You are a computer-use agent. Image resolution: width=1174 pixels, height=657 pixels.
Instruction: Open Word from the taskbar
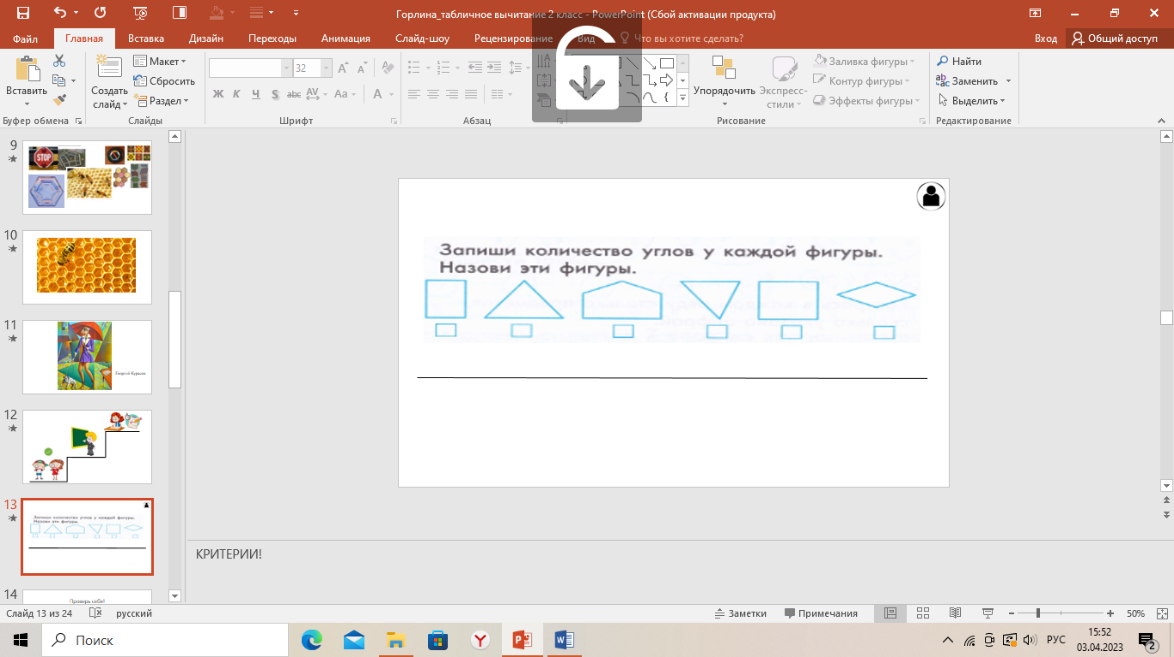tap(564, 640)
